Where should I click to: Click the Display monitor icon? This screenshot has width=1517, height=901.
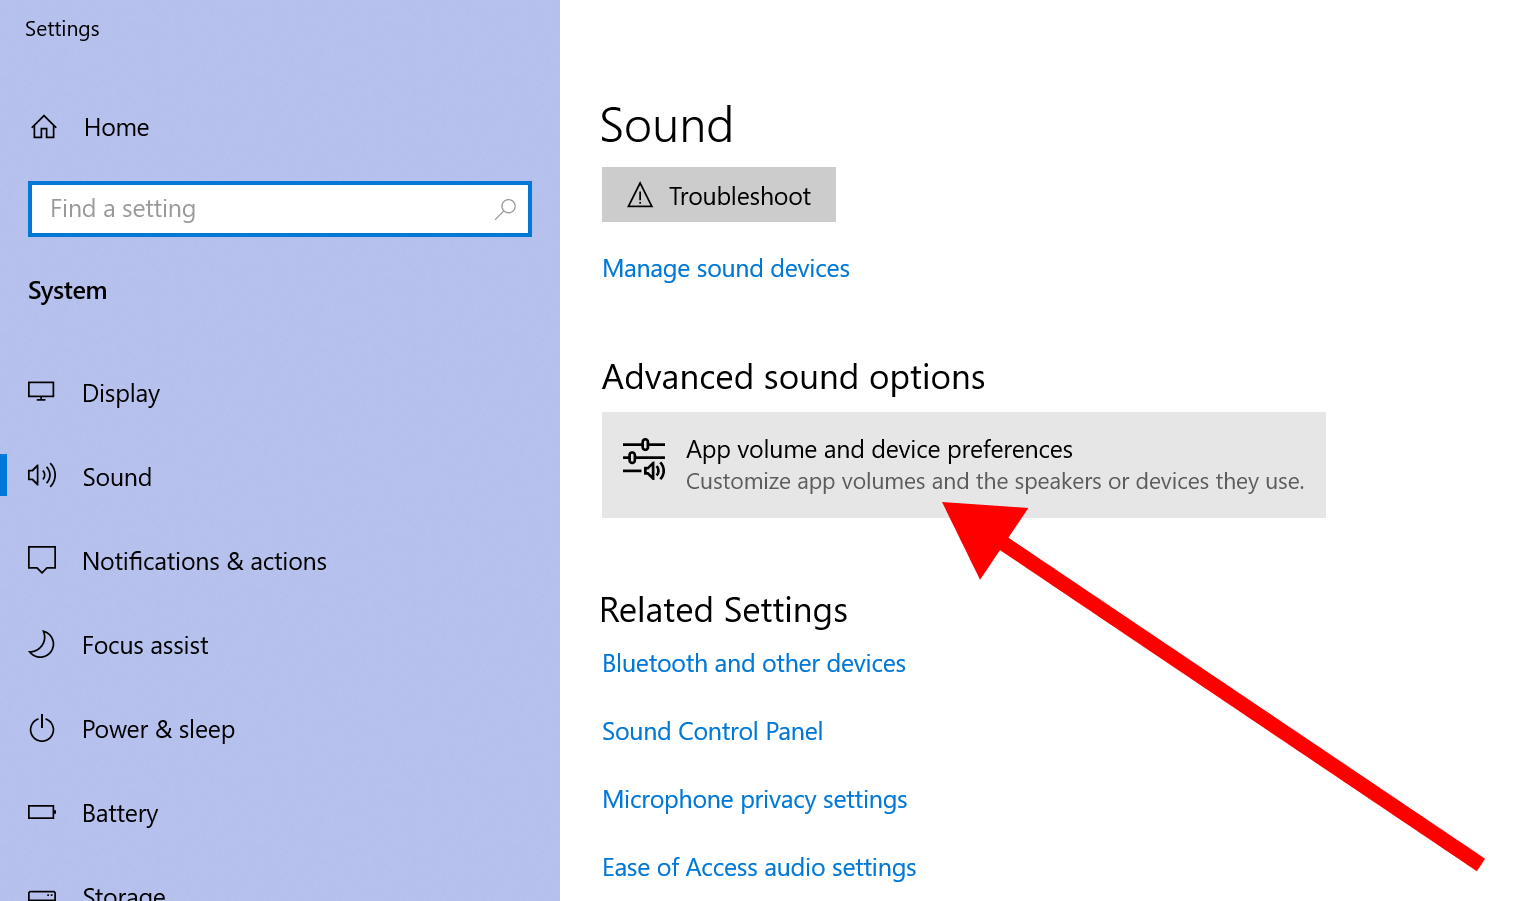point(41,392)
